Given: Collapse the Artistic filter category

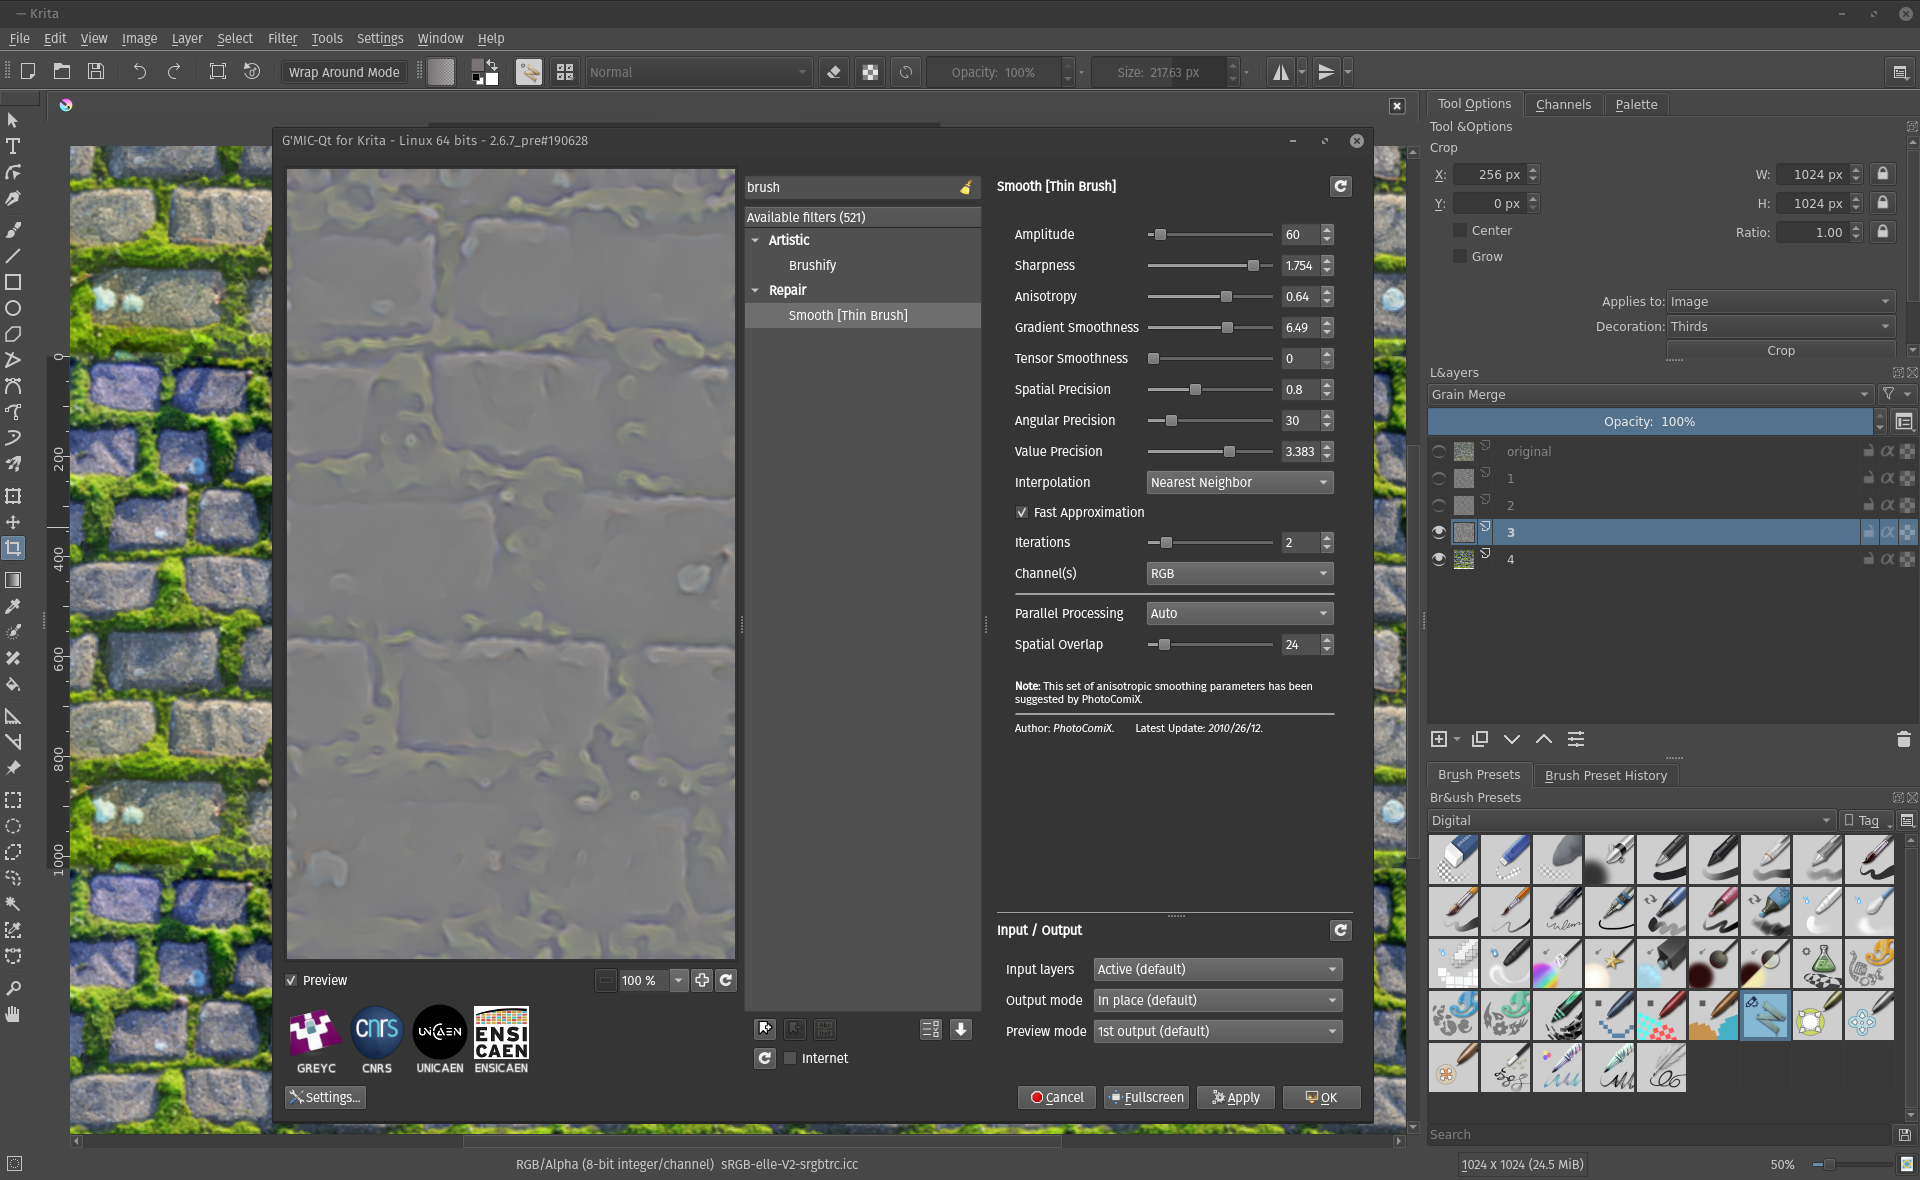Looking at the screenshot, I should tap(756, 240).
